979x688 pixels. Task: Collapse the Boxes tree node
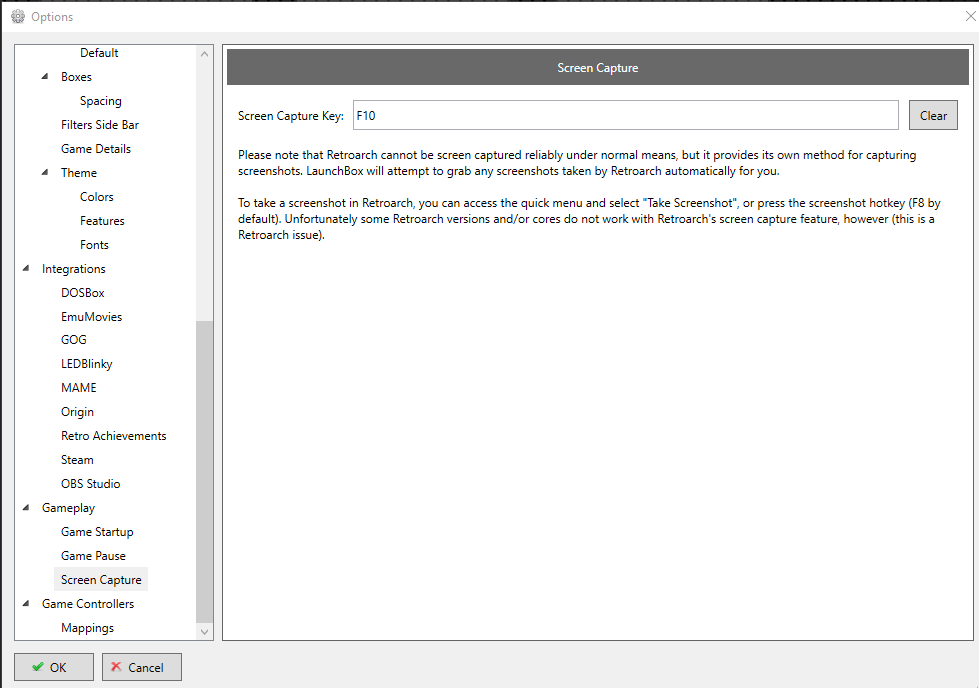tap(45, 76)
